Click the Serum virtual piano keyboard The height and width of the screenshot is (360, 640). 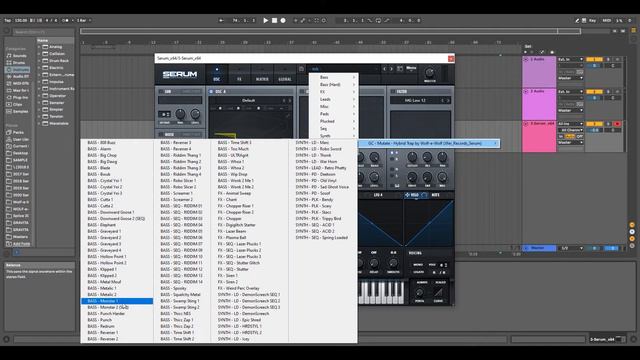coord(381,293)
